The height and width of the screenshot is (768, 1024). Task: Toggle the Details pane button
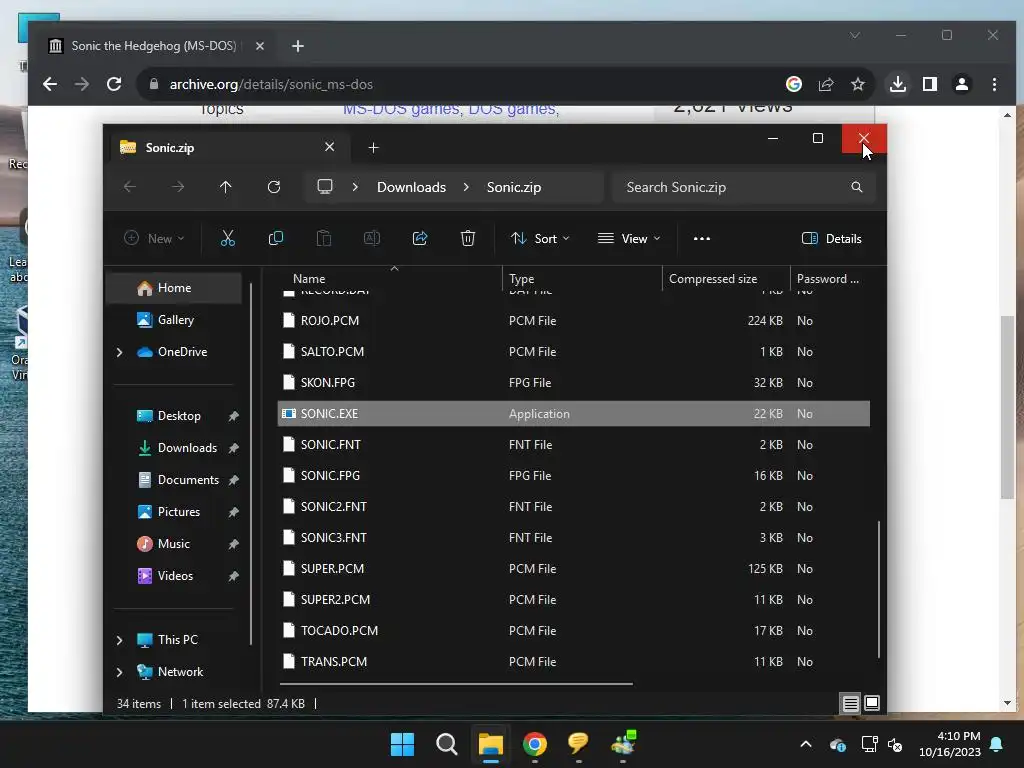pos(831,238)
